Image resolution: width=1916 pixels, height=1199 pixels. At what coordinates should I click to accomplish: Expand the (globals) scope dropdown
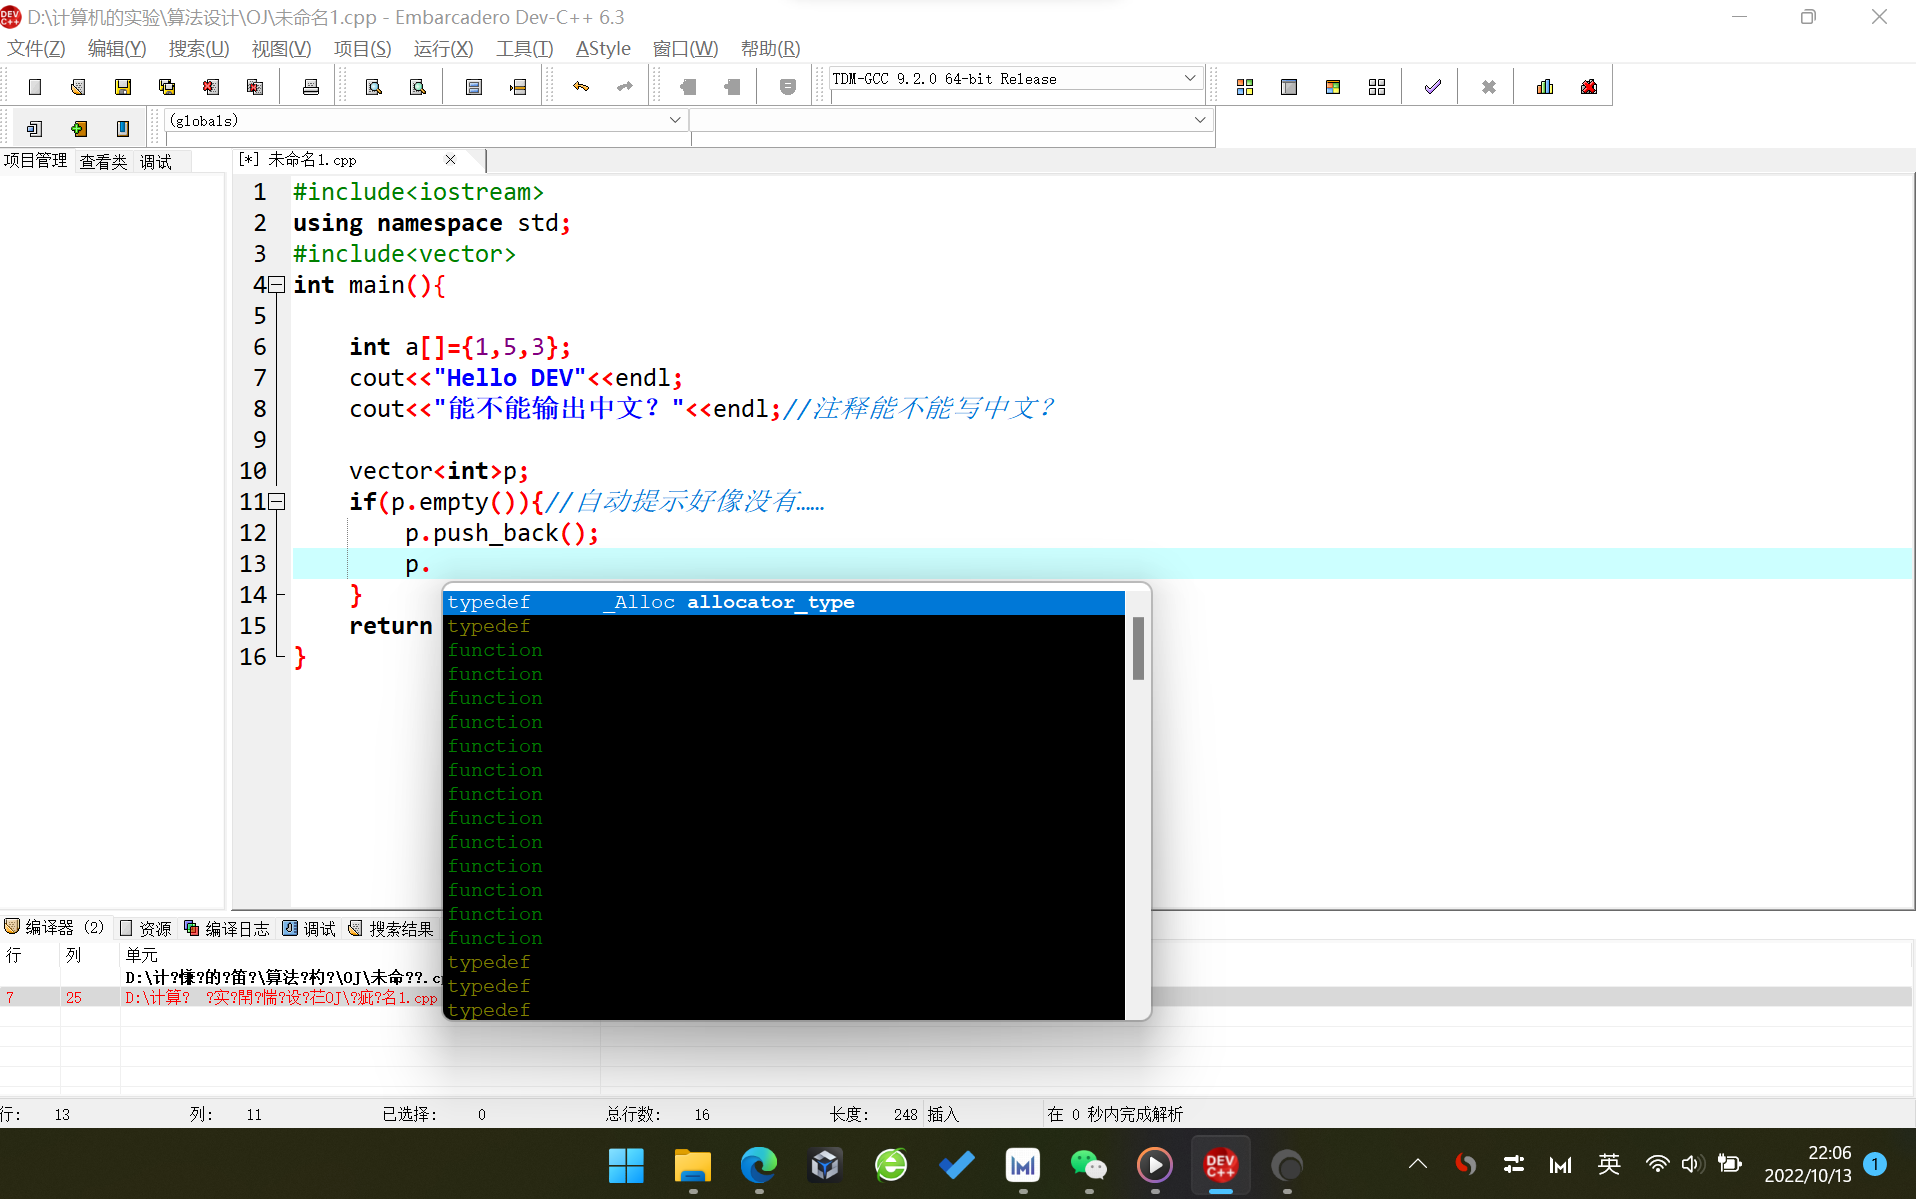tap(675, 120)
